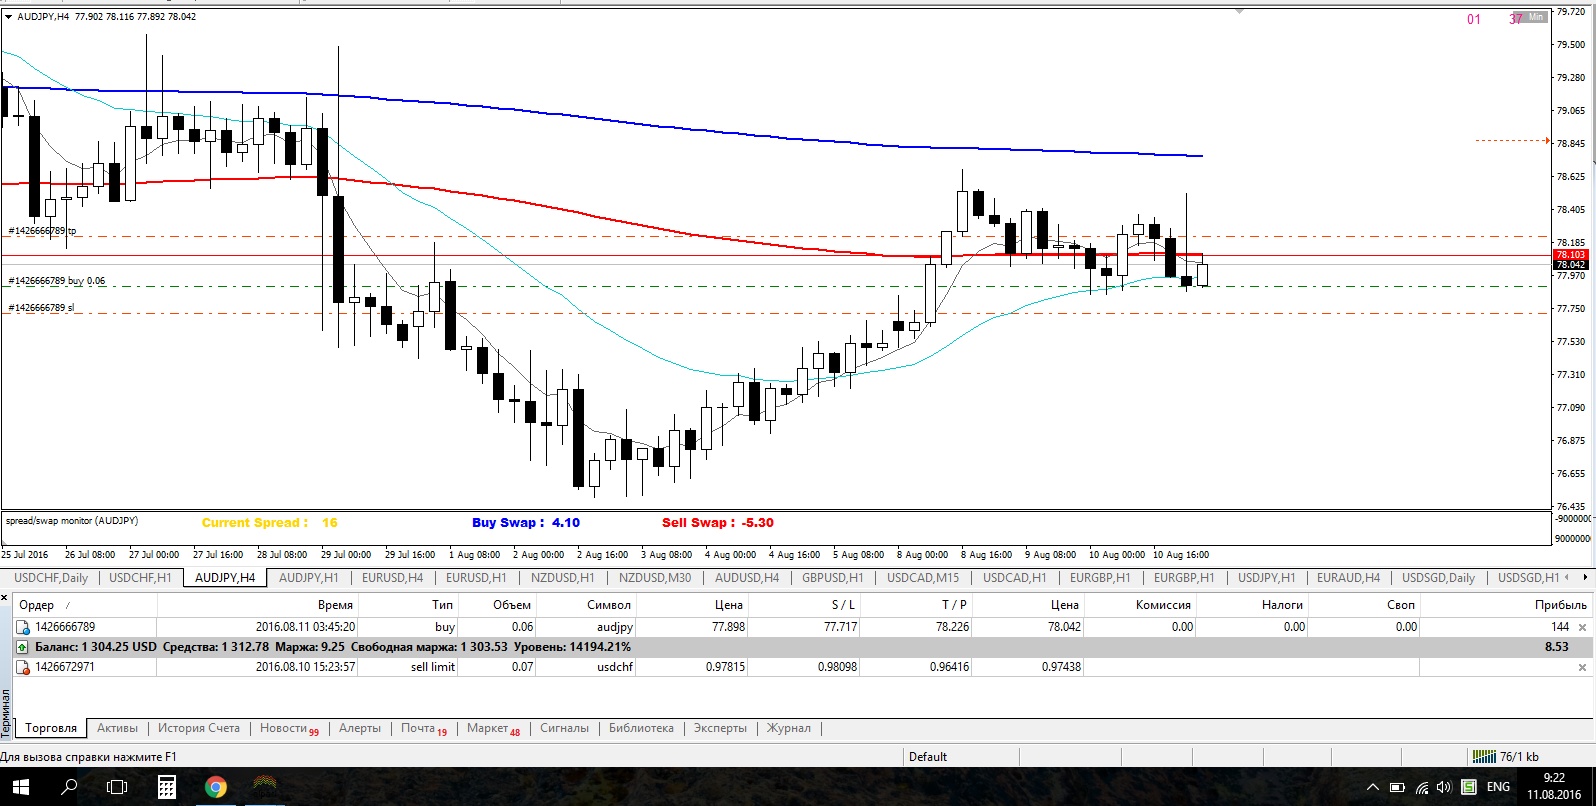
Task: Sort orders by the Время column header
Action: click(x=257, y=605)
